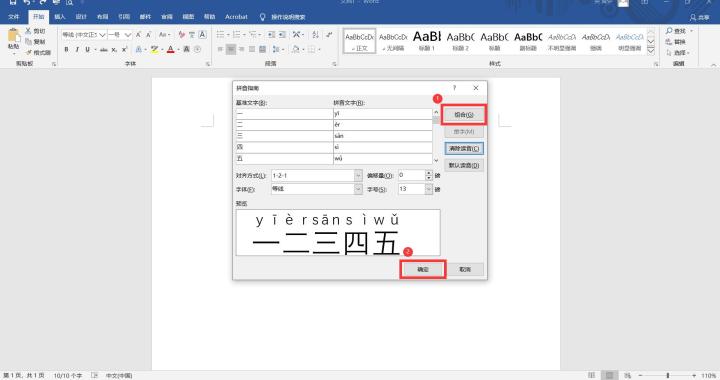
Task: Click the zoom slider in status bar
Action: point(668,375)
